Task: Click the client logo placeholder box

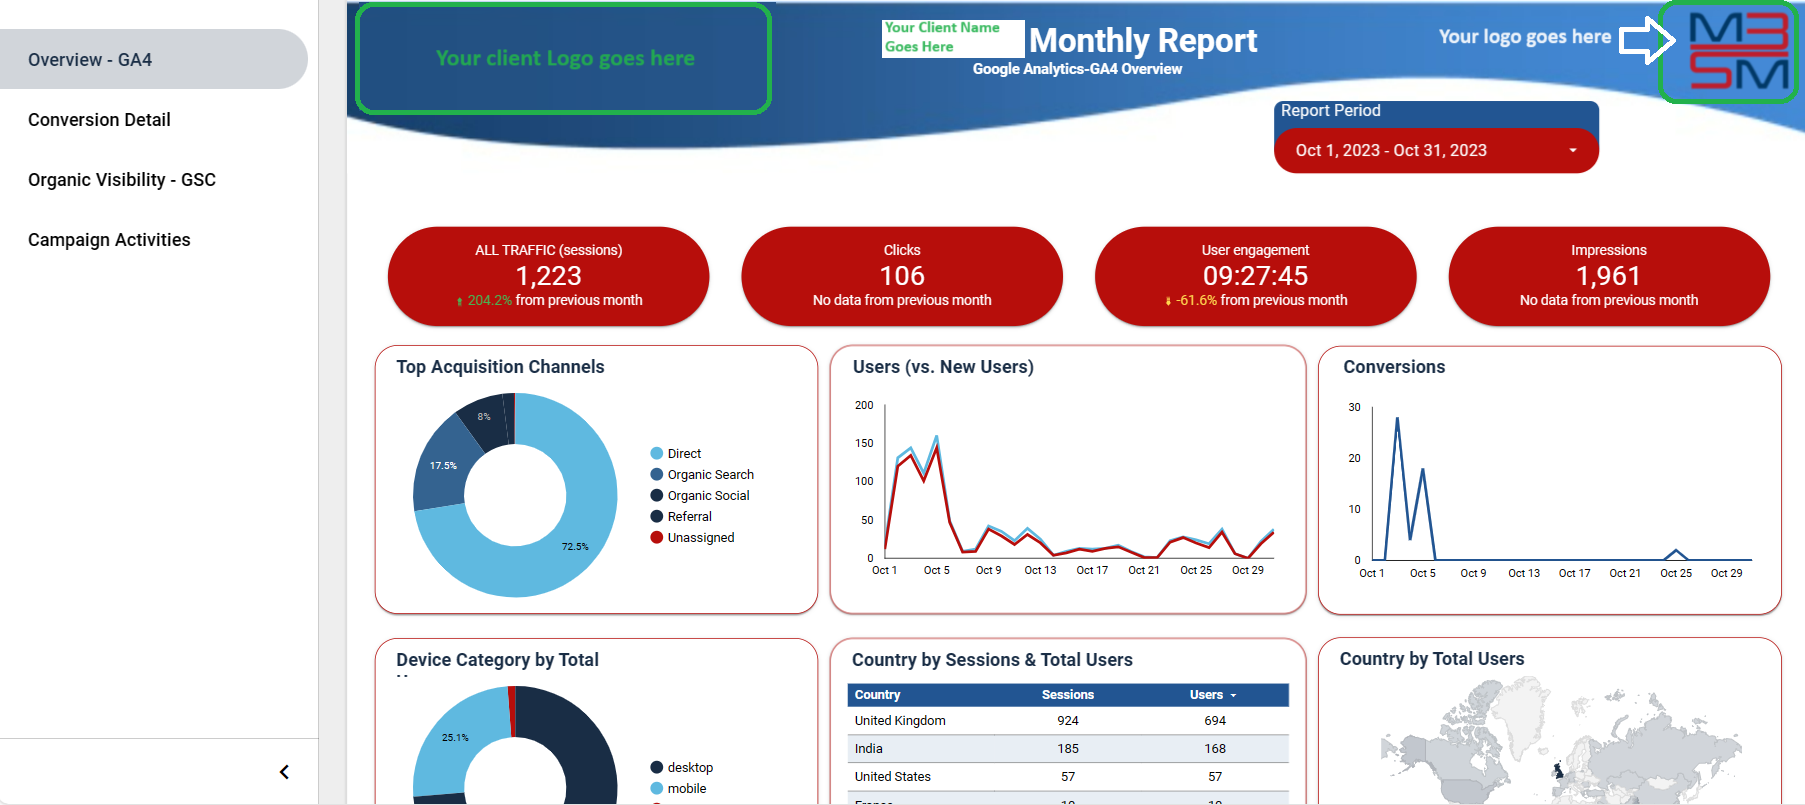Action: (x=564, y=59)
